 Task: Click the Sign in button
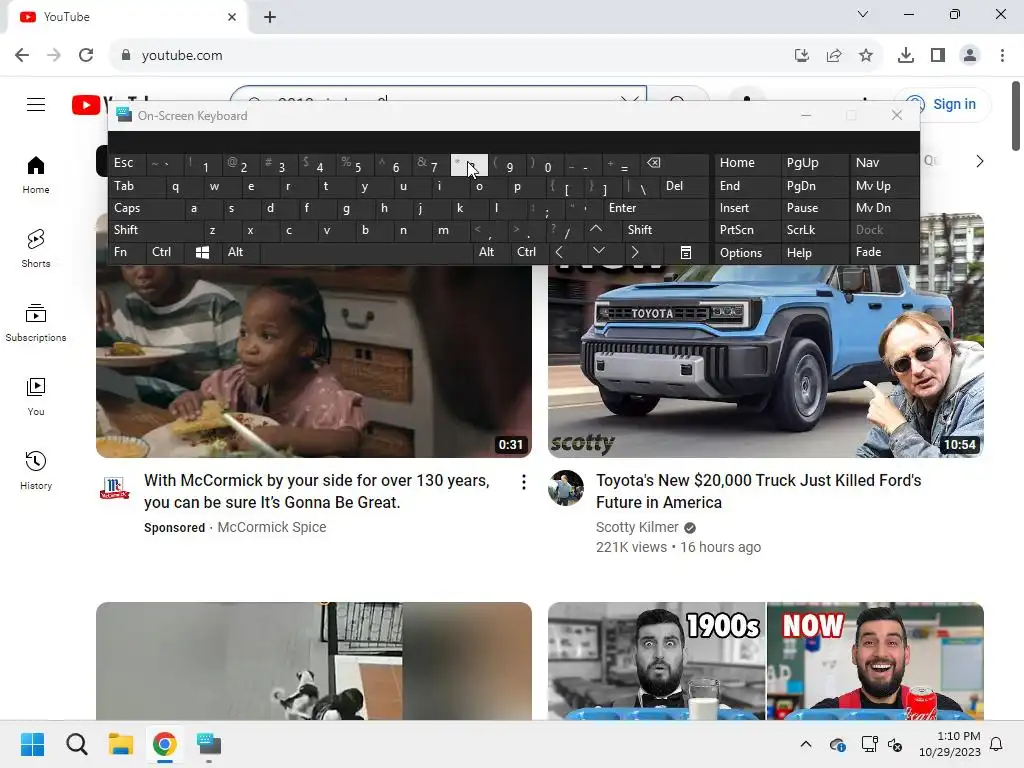(x=942, y=104)
